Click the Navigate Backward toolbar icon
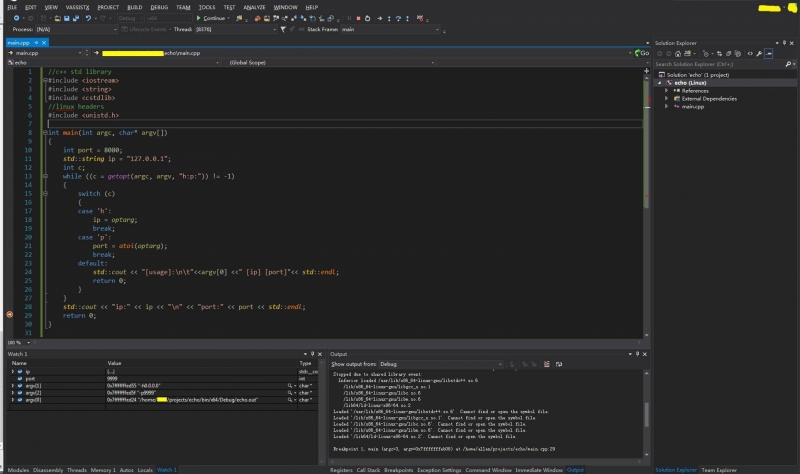The height and width of the screenshot is (474, 800). coord(16,18)
